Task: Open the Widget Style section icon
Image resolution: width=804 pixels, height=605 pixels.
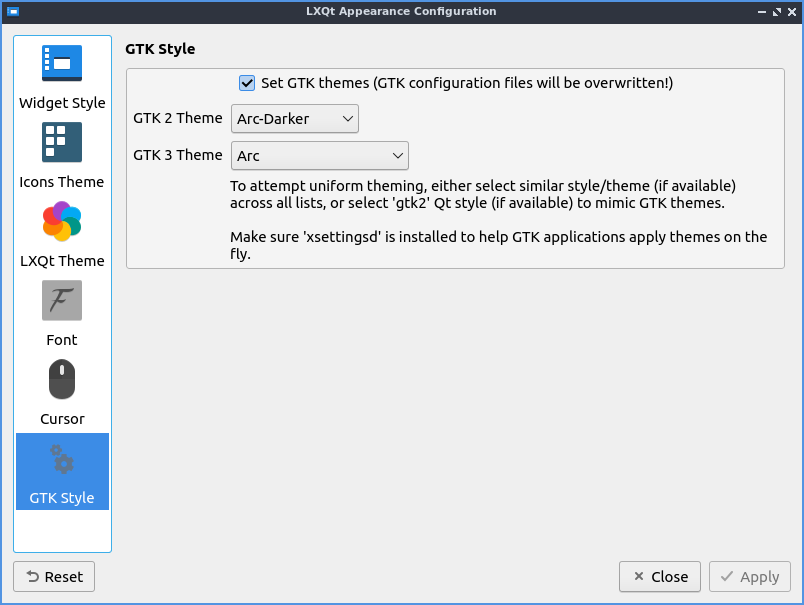Action: pyautogui.click(x=62, y=63)
